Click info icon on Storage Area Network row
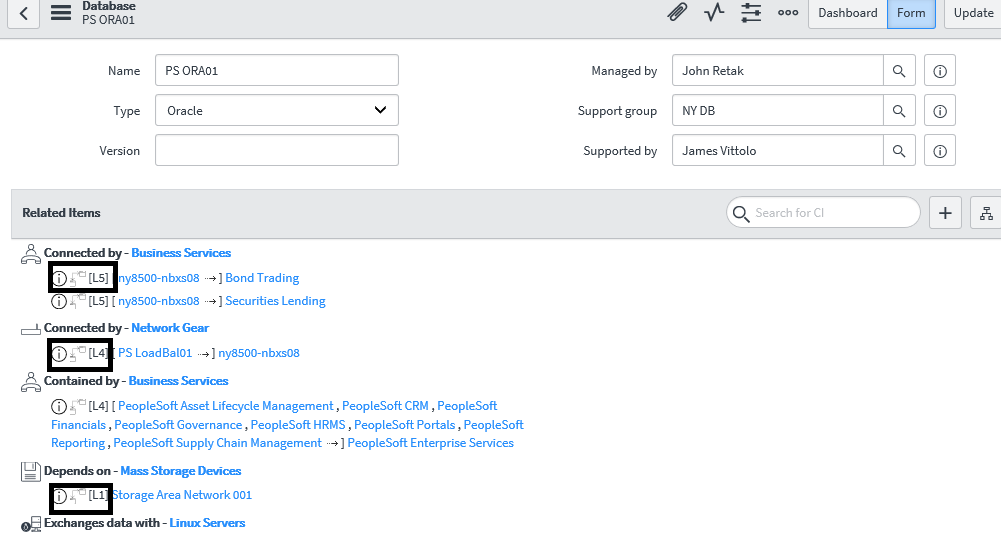Screen dimensions: 1001x534 (x=59, y=496)
